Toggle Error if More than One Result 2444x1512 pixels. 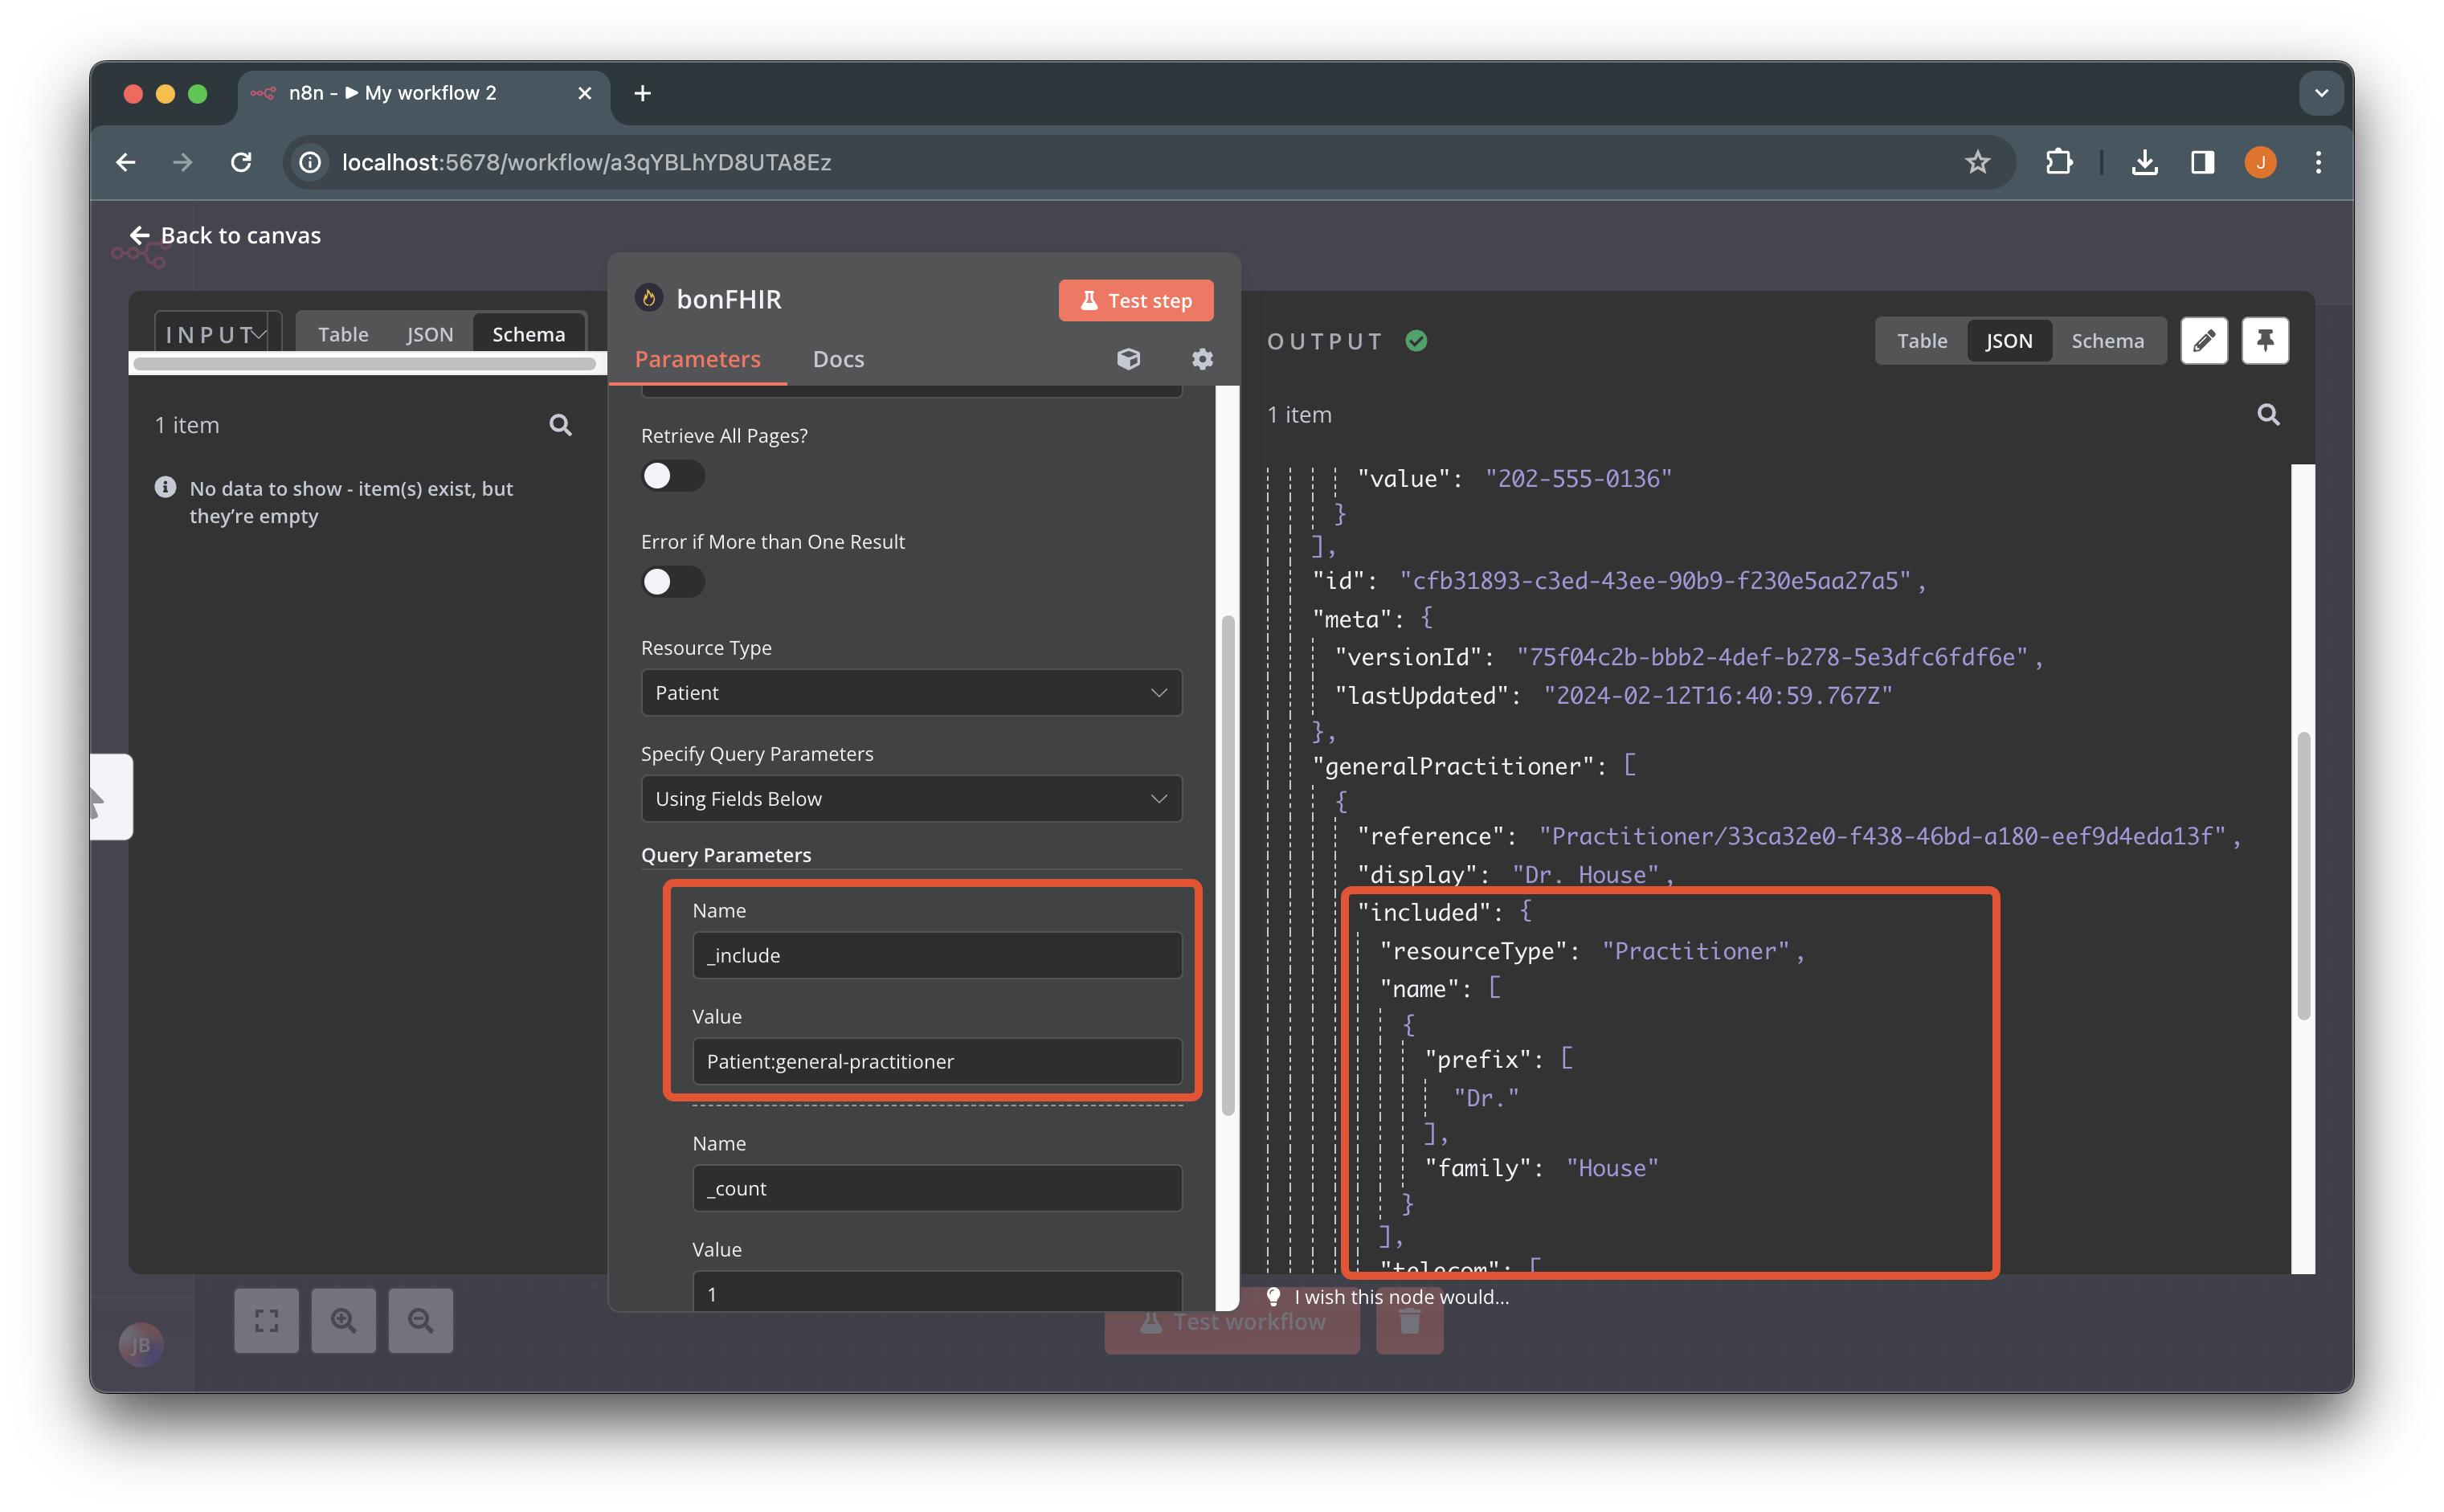click(673, 582)
